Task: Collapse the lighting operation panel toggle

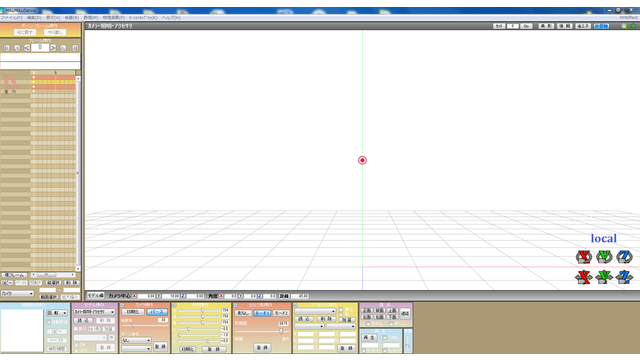Action: point(174,305)
